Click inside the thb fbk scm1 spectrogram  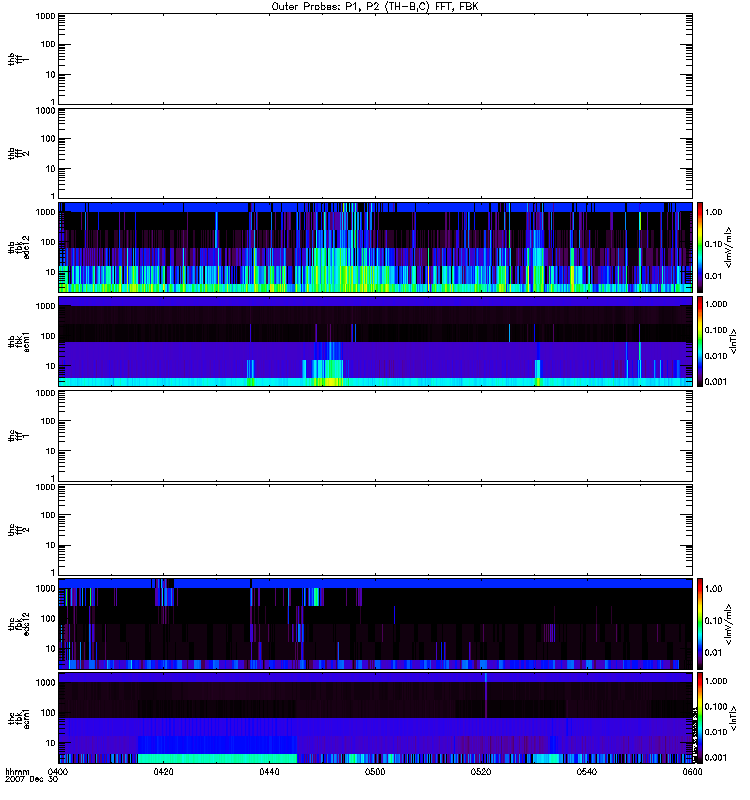(375, 341)
